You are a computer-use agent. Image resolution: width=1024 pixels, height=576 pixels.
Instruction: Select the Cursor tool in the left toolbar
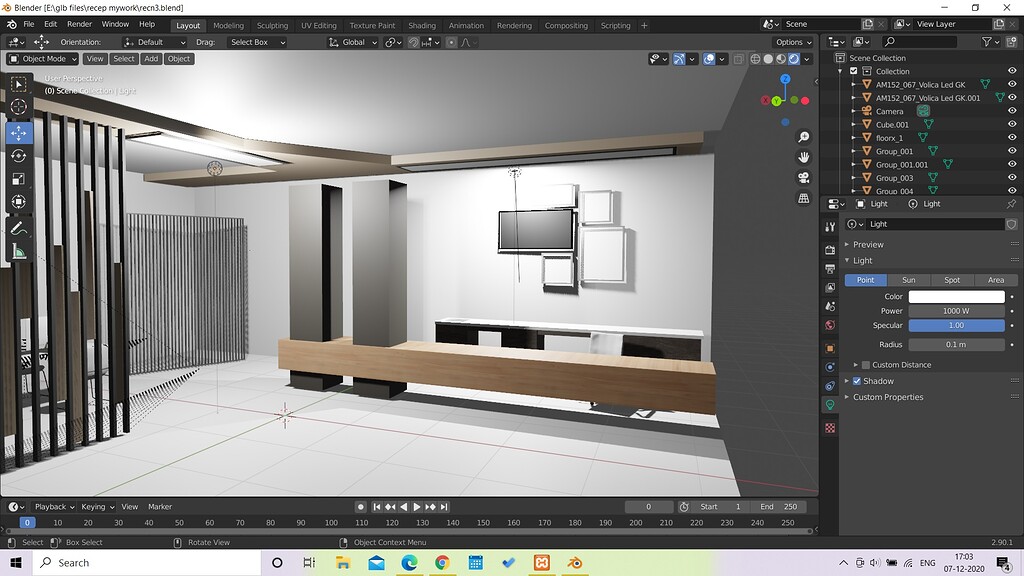[x=18, y=107]
